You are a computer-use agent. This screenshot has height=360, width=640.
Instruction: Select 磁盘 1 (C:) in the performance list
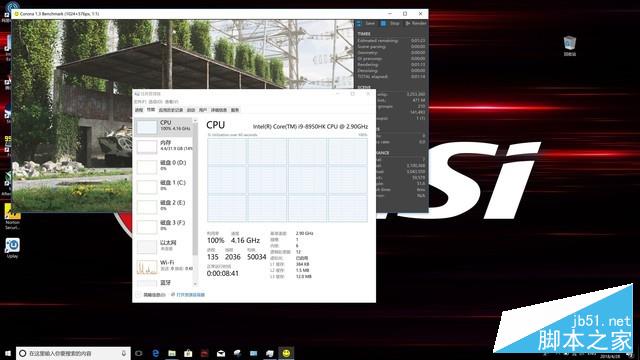pyautogui.click(x=163, y=186)
